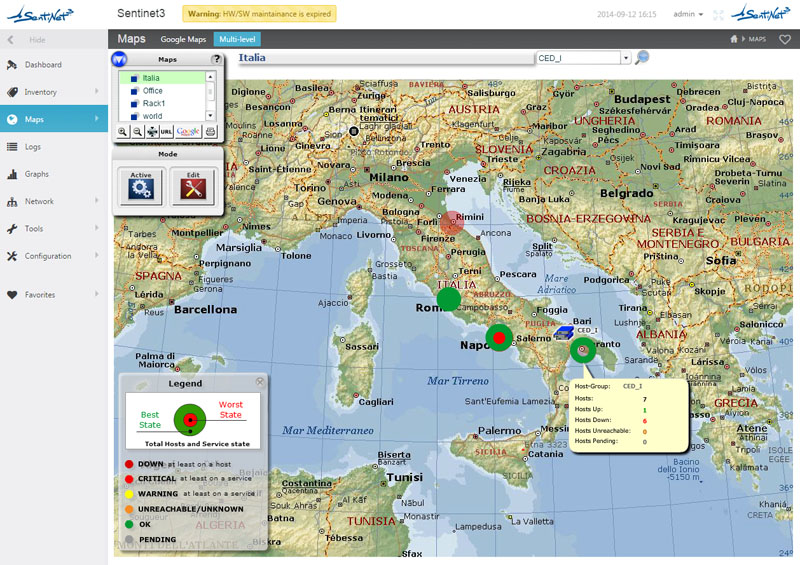
Task: Click maps list scroll down arrow
Action: tap(210, 116)
